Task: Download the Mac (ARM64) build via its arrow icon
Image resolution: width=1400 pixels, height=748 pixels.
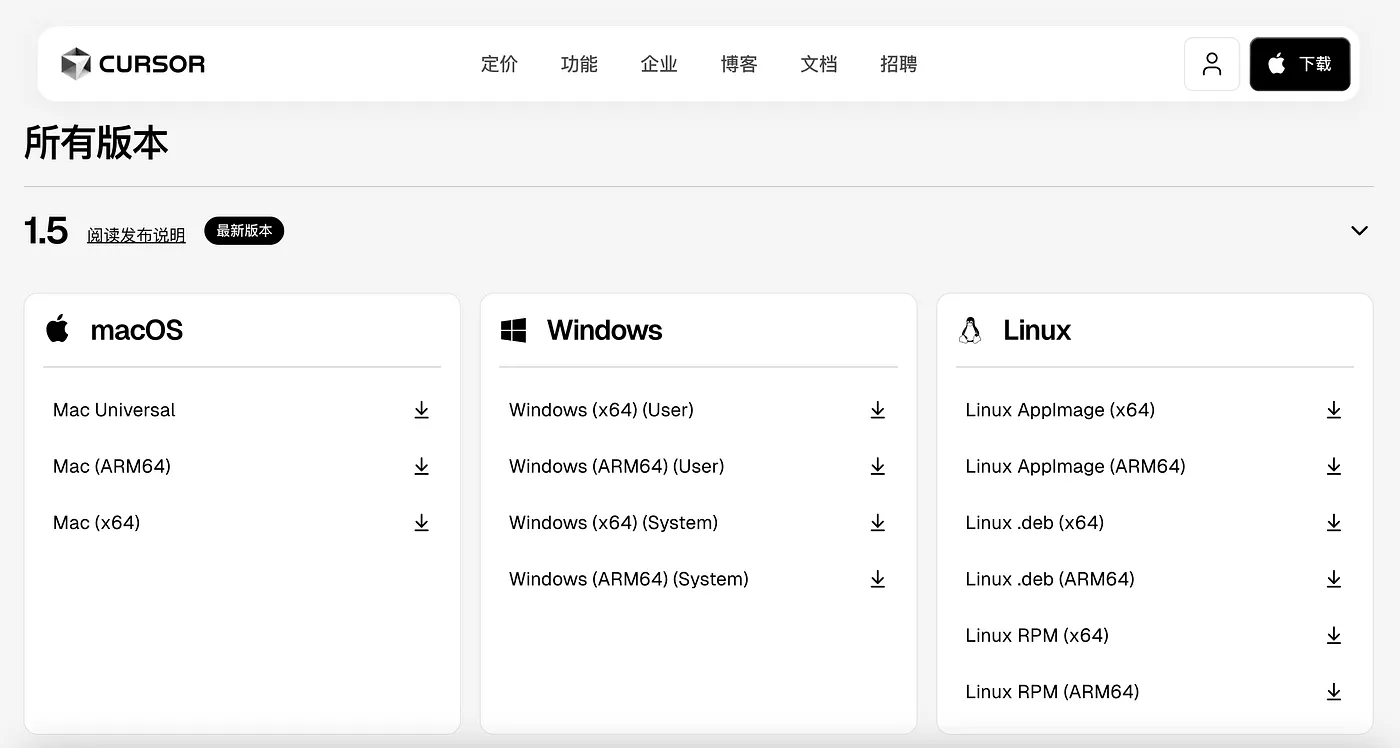Action: [421, 466]
